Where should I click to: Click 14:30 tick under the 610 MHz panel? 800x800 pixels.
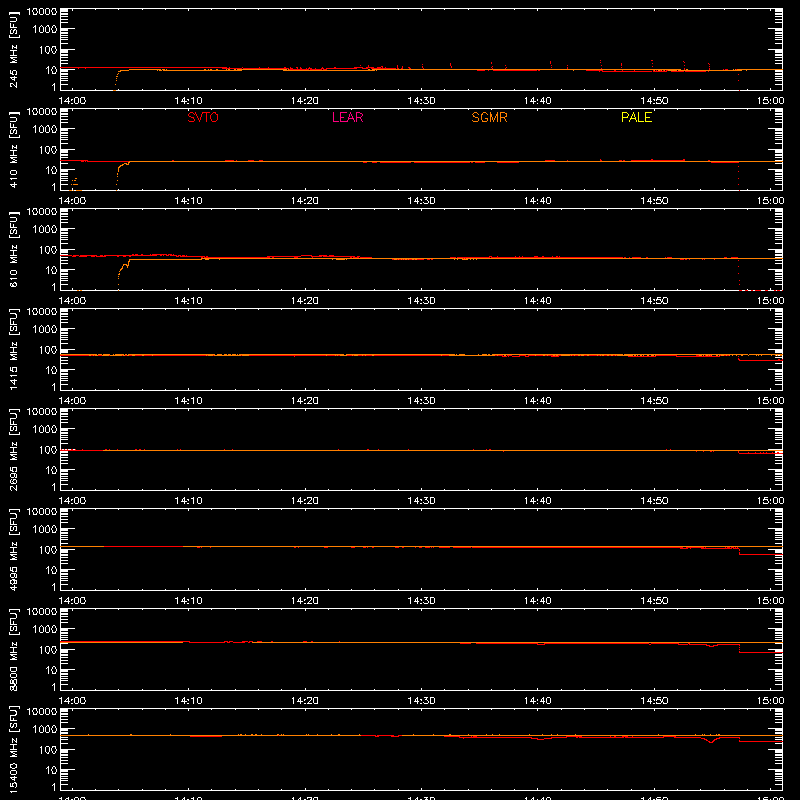[x=421, y=301]
